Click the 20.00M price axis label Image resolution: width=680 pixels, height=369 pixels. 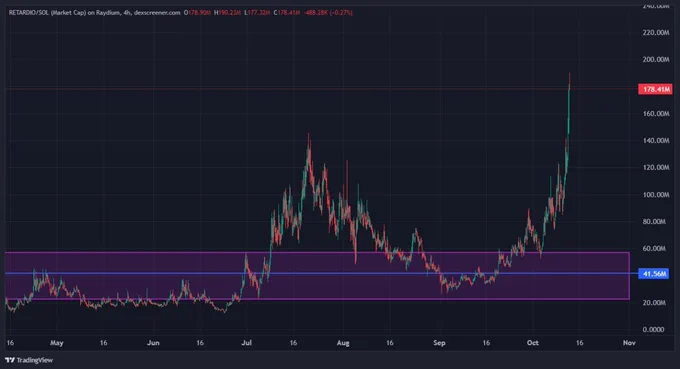point(654,303)
